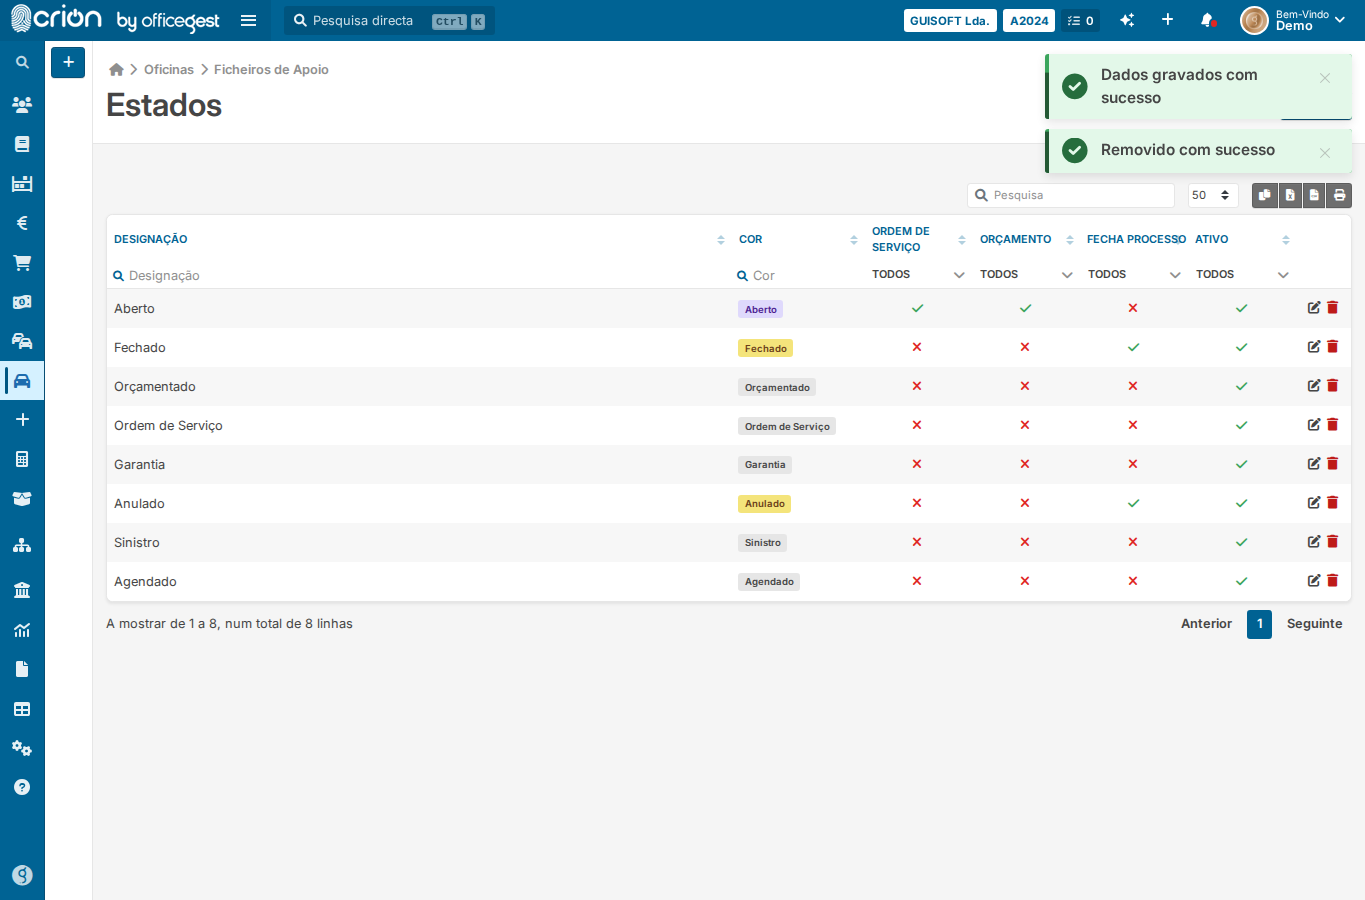Go to Anterior page

click(1206, 623)
